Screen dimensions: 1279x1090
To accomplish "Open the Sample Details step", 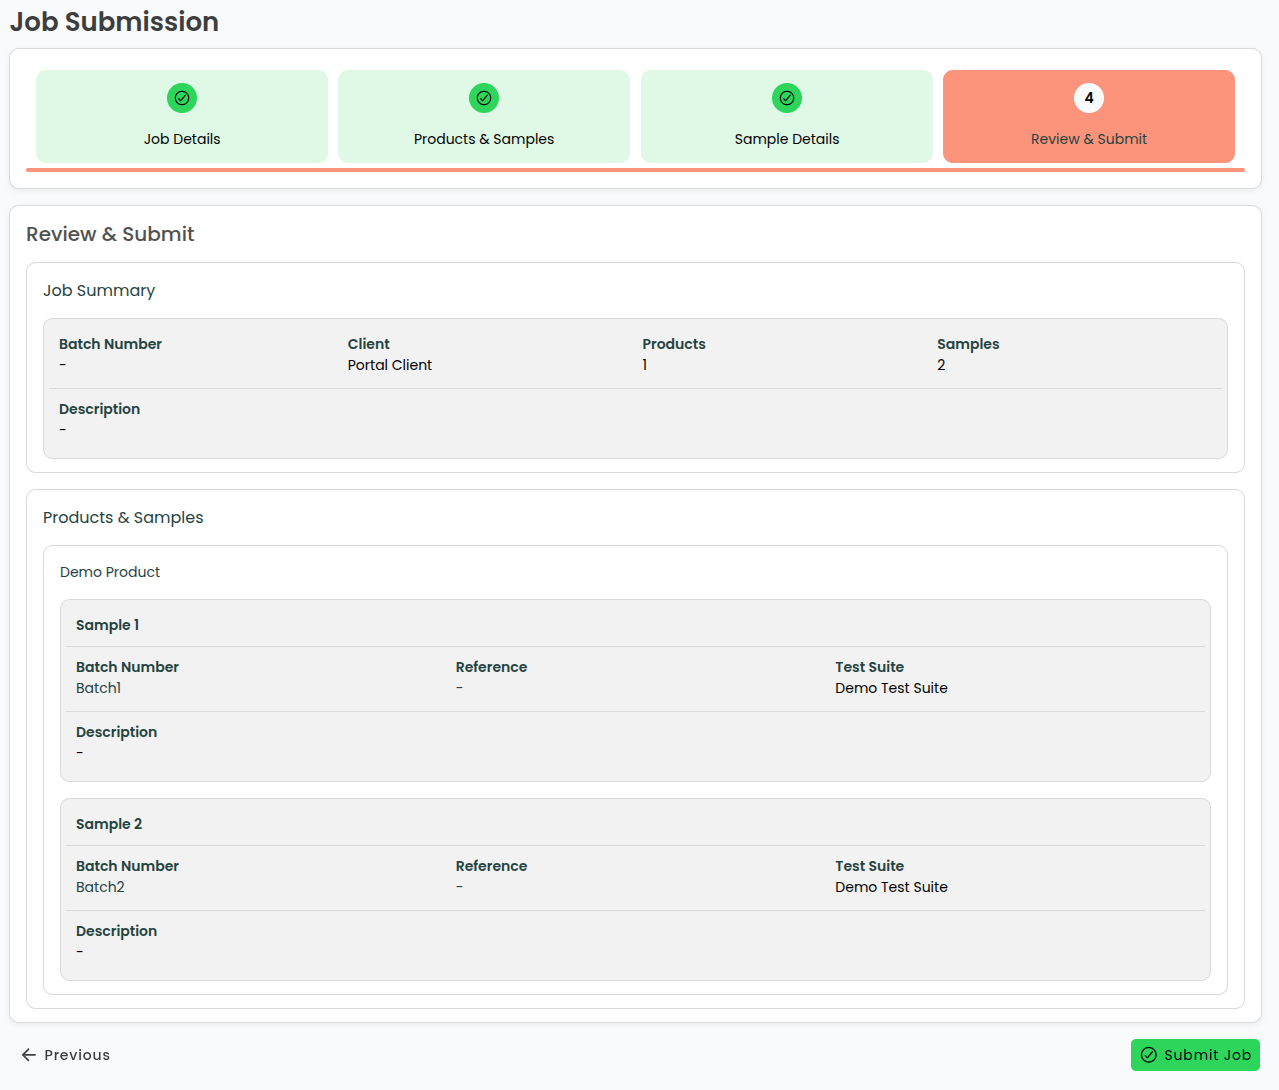I will 787,116.
